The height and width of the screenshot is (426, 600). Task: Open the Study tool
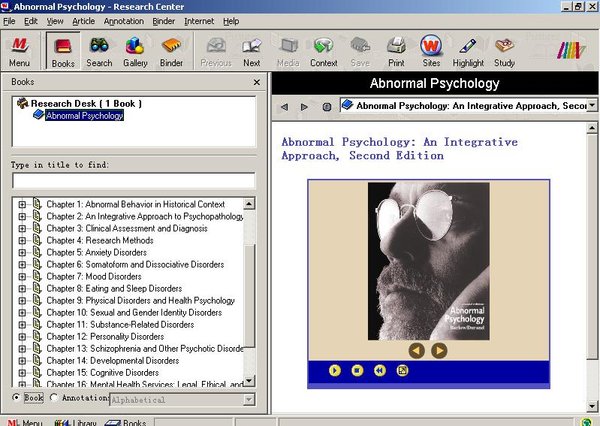point(504,50)
